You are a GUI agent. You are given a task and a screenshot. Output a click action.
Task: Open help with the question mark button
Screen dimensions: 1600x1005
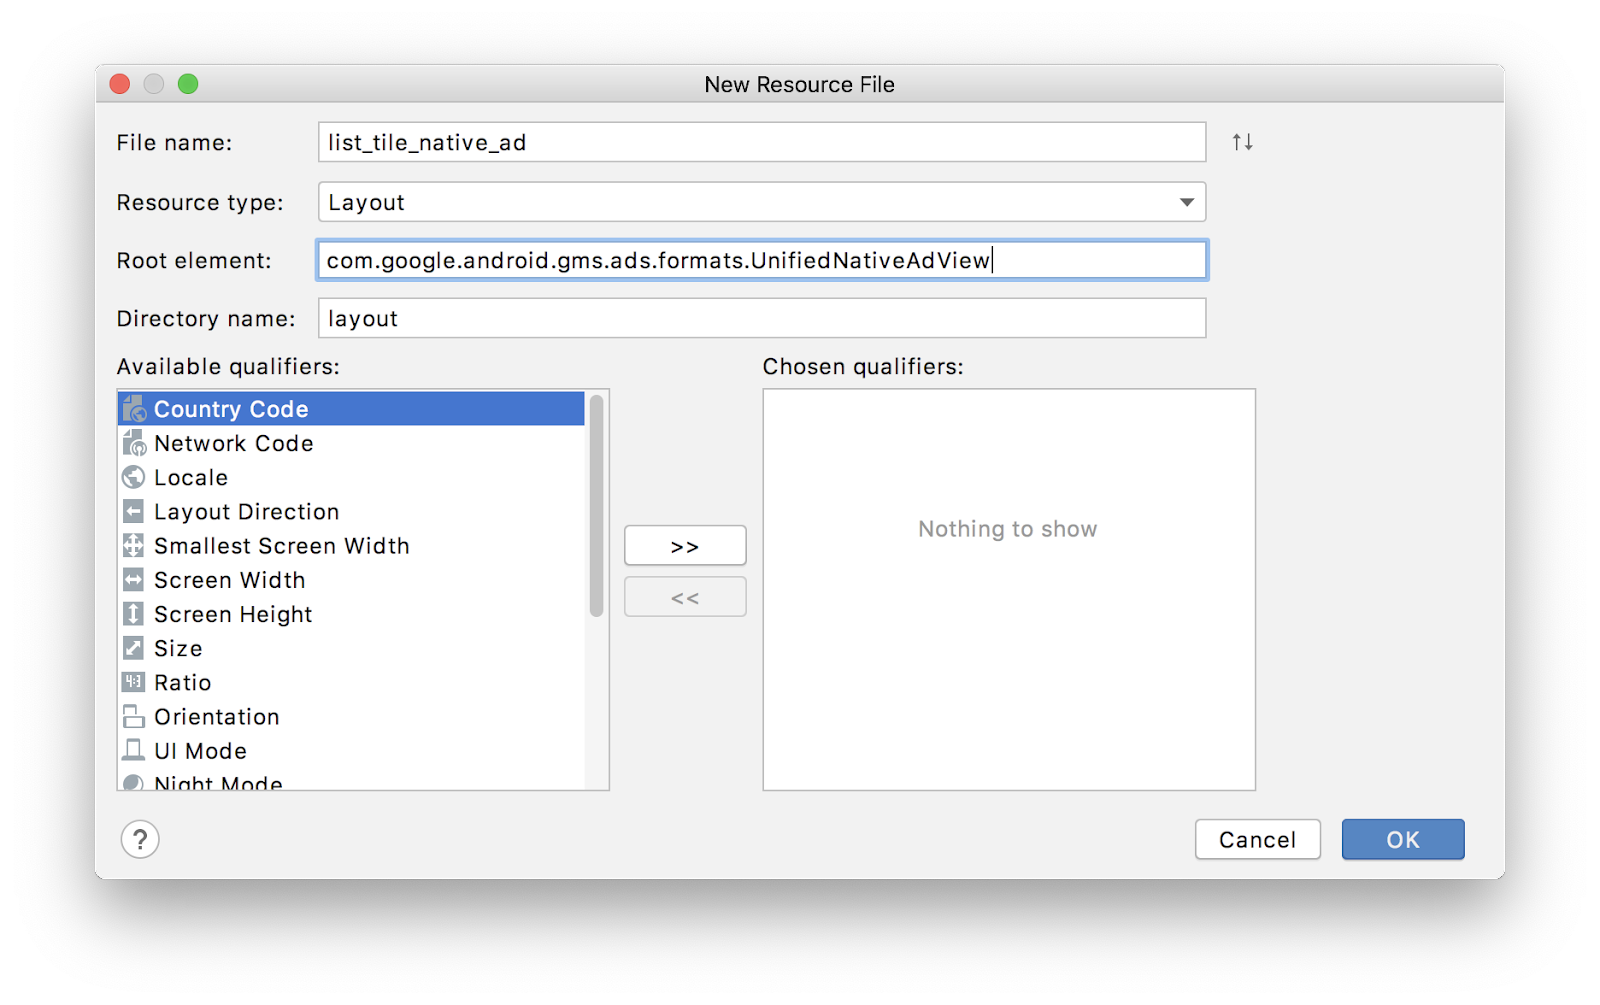tap(140, 840)
